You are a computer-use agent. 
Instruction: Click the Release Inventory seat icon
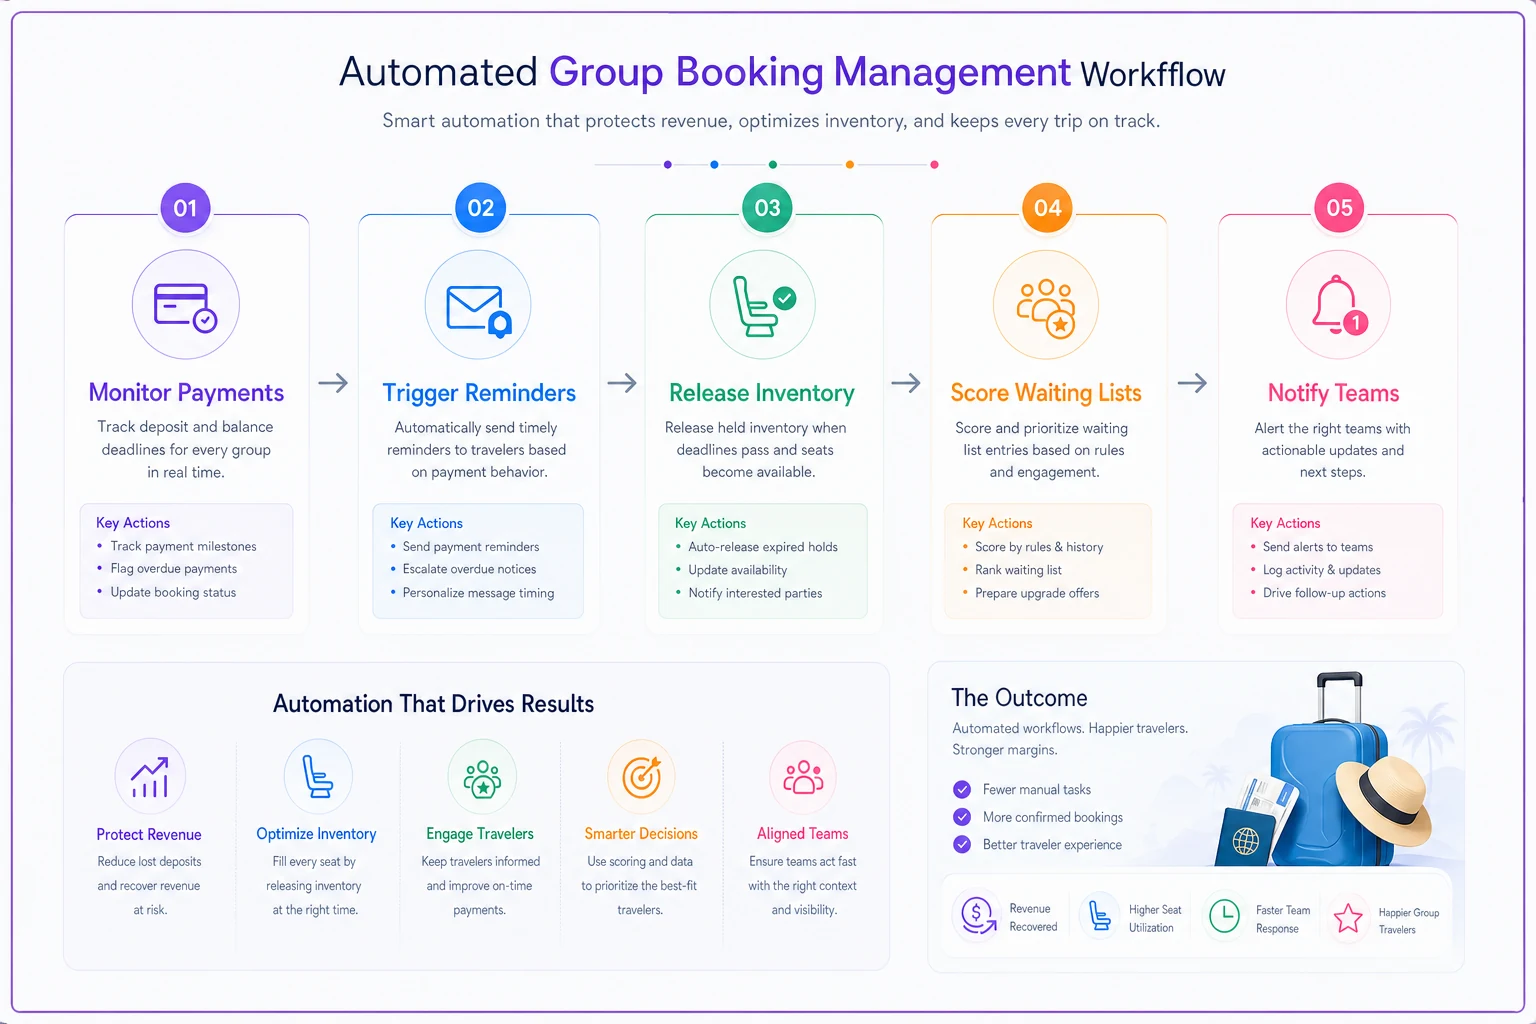pyautogui.click(x=762, y=305)
